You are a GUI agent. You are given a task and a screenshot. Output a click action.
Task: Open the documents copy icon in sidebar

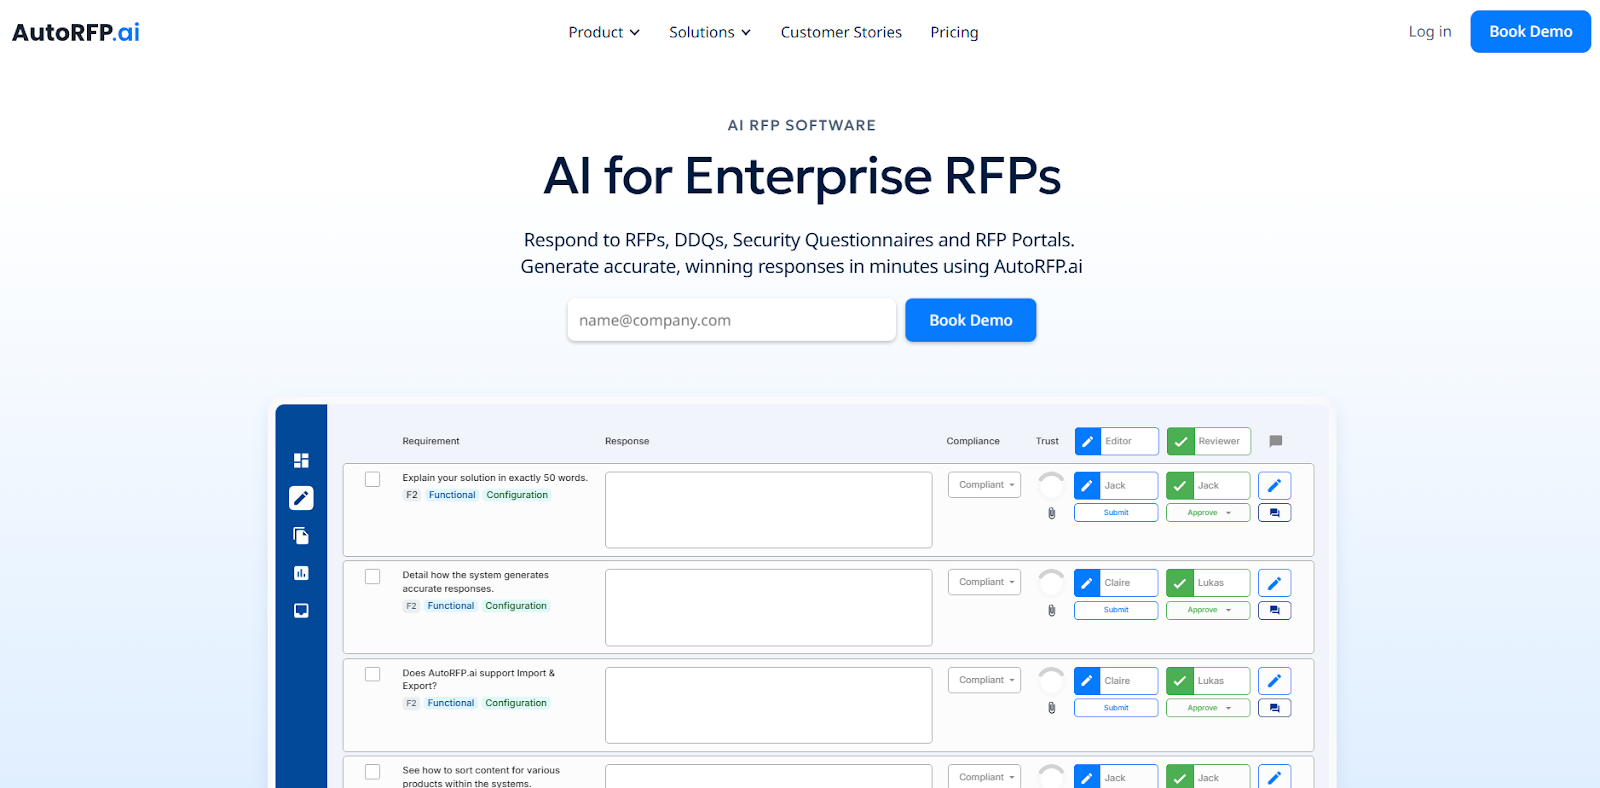pos(301,536)
